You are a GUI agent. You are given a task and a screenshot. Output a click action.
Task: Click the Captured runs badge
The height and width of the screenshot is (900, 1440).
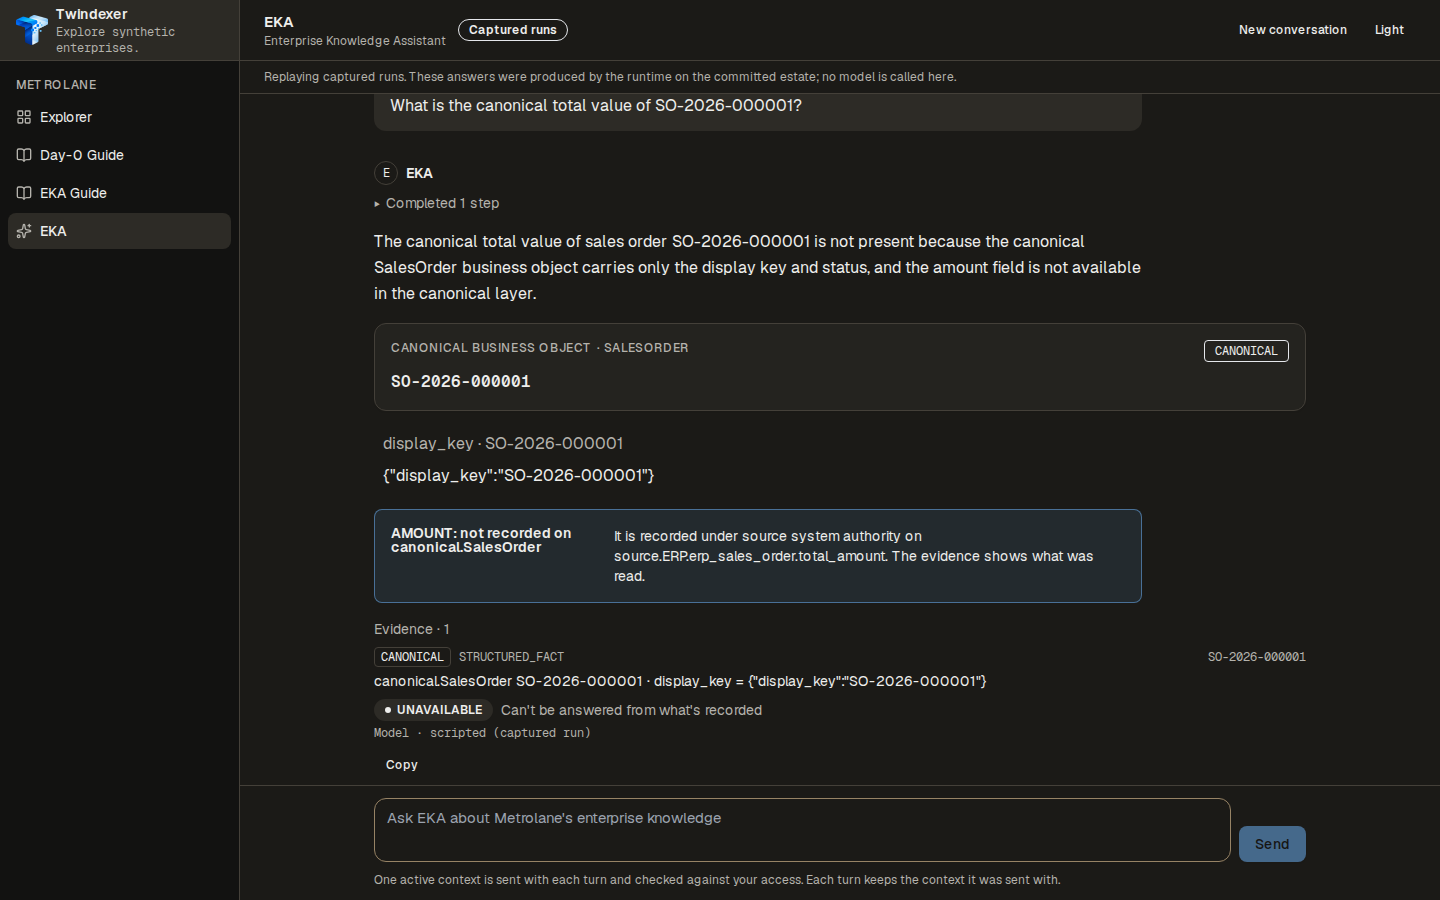[513, 30]
